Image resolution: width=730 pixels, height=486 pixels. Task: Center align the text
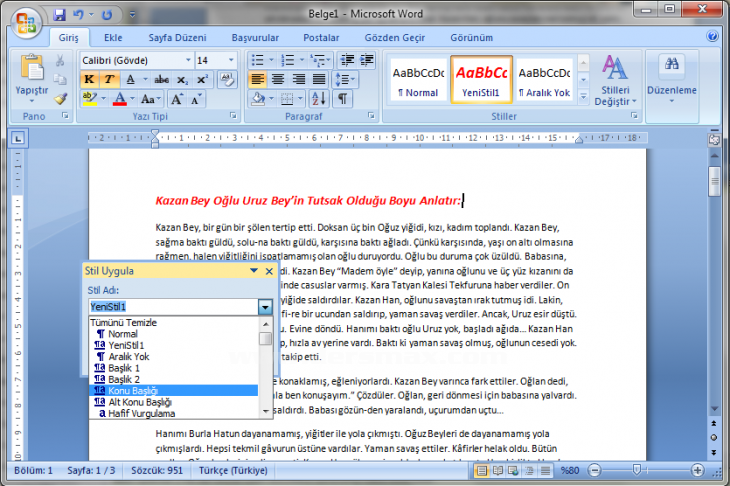click(x=278, y=79)
